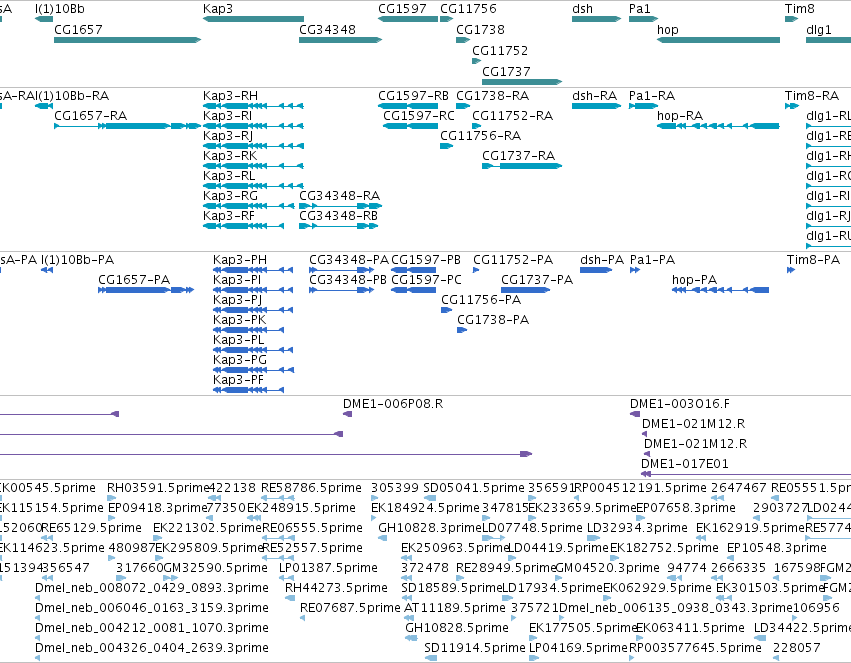This screenshot has width=851, height=663.
Task: Select transcript Tim8-RA
Action: point(812,96)
